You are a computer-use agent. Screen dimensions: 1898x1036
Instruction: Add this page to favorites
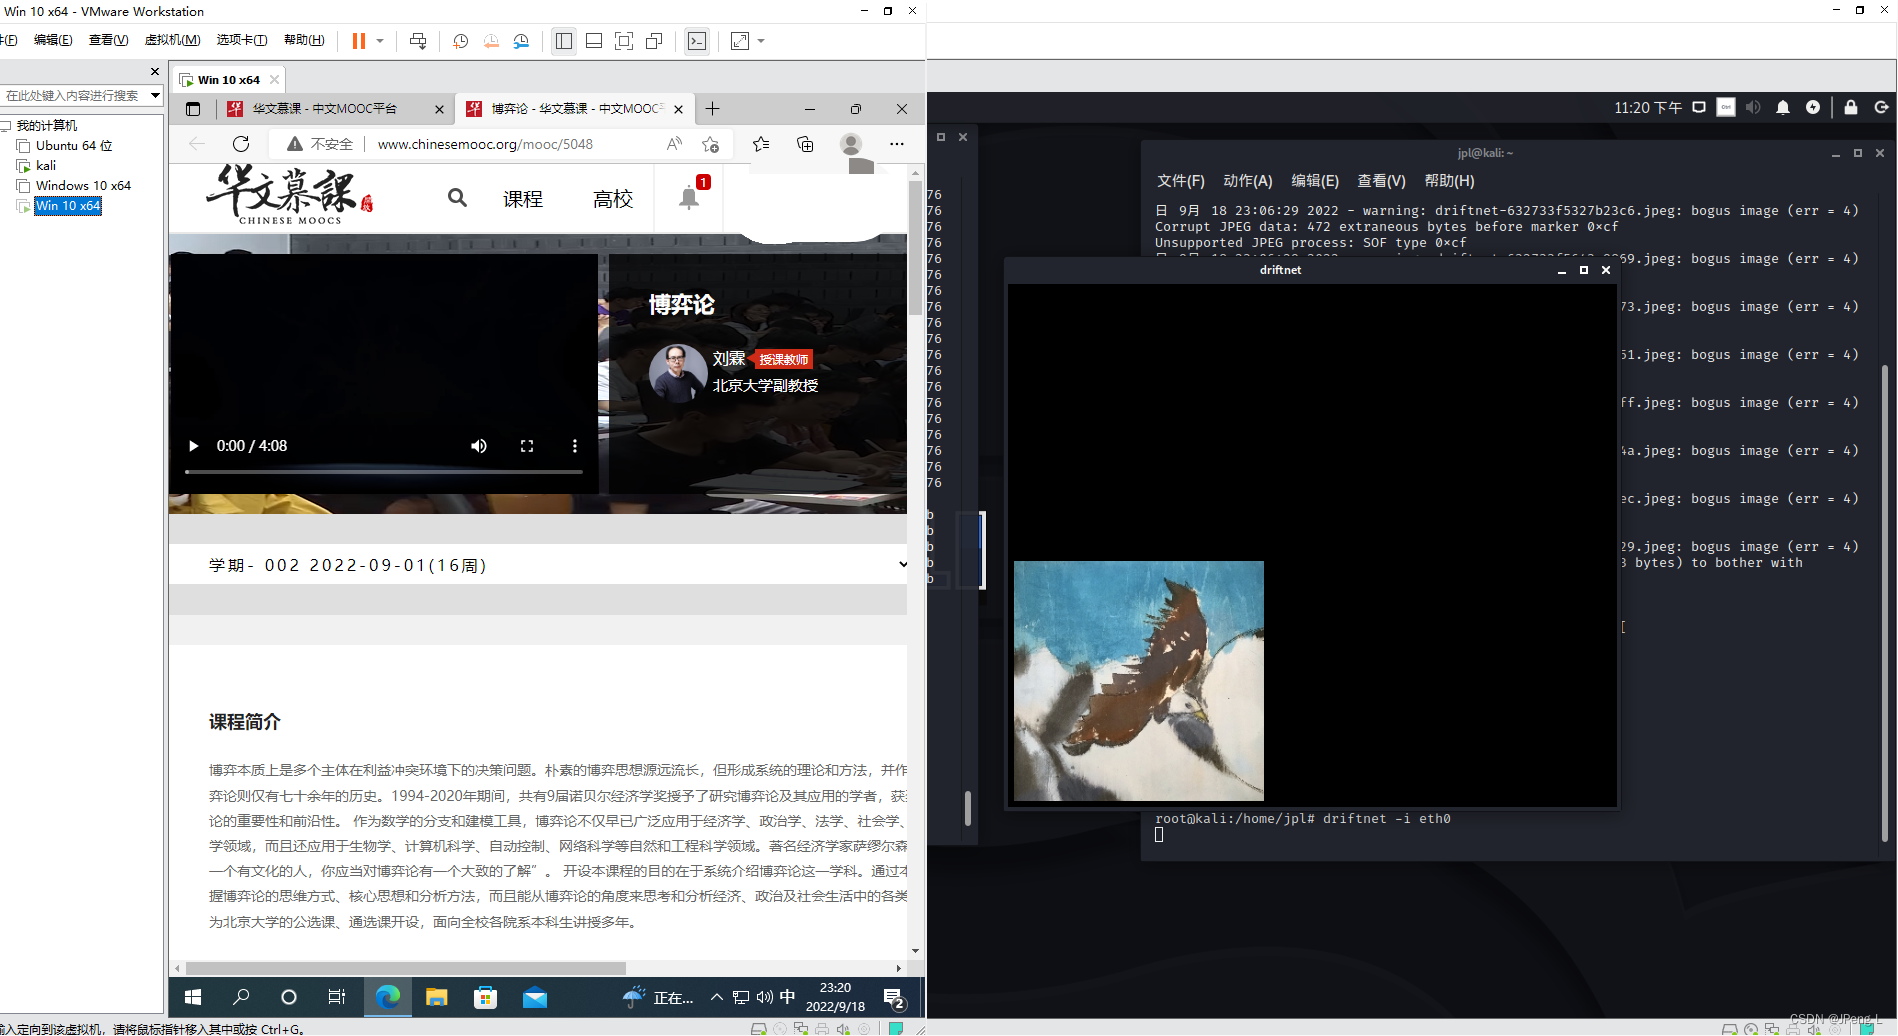click(x=711, y=144)
